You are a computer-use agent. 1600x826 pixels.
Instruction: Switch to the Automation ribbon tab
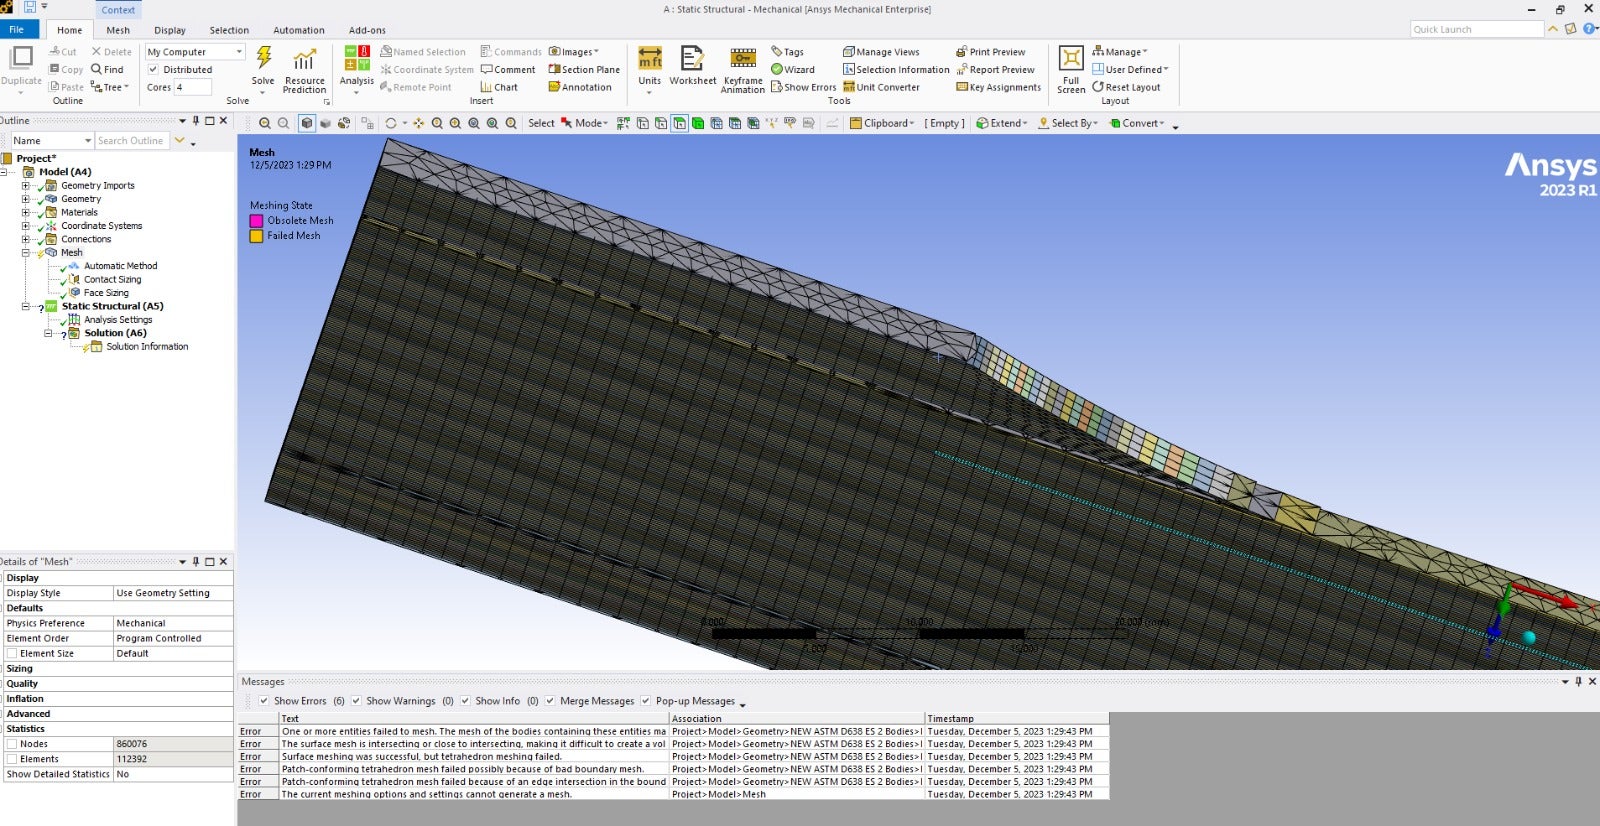tap(299, 30)
